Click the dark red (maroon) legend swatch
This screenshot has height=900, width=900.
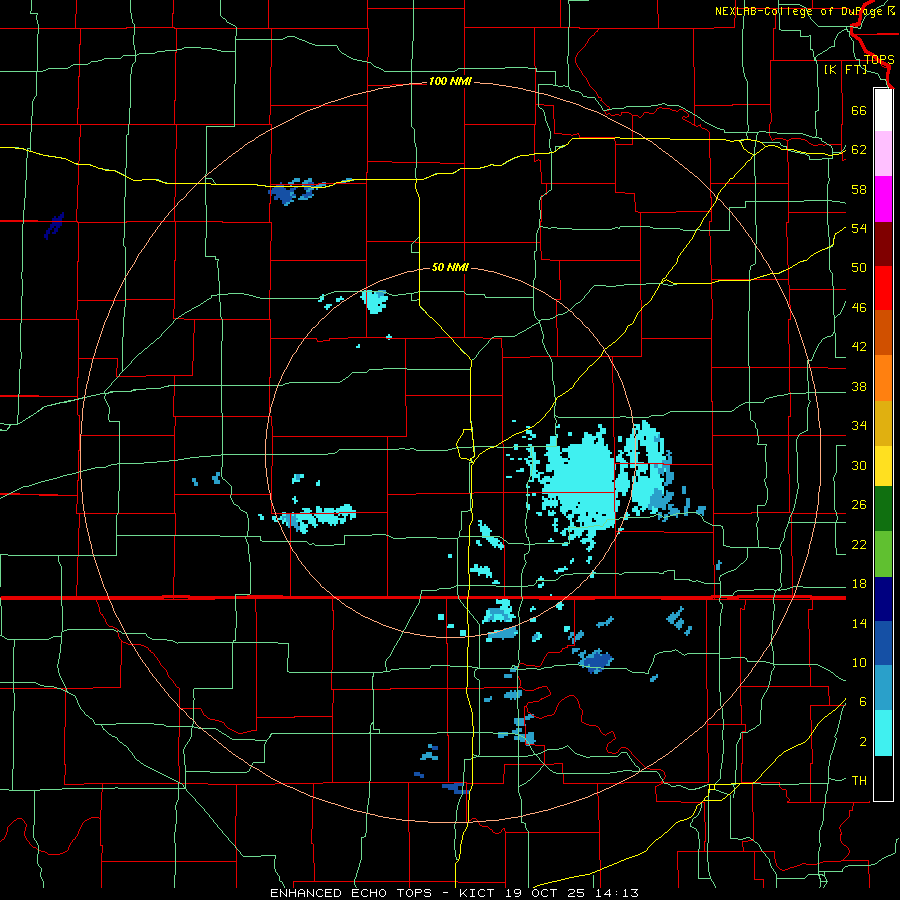[883, 244]
